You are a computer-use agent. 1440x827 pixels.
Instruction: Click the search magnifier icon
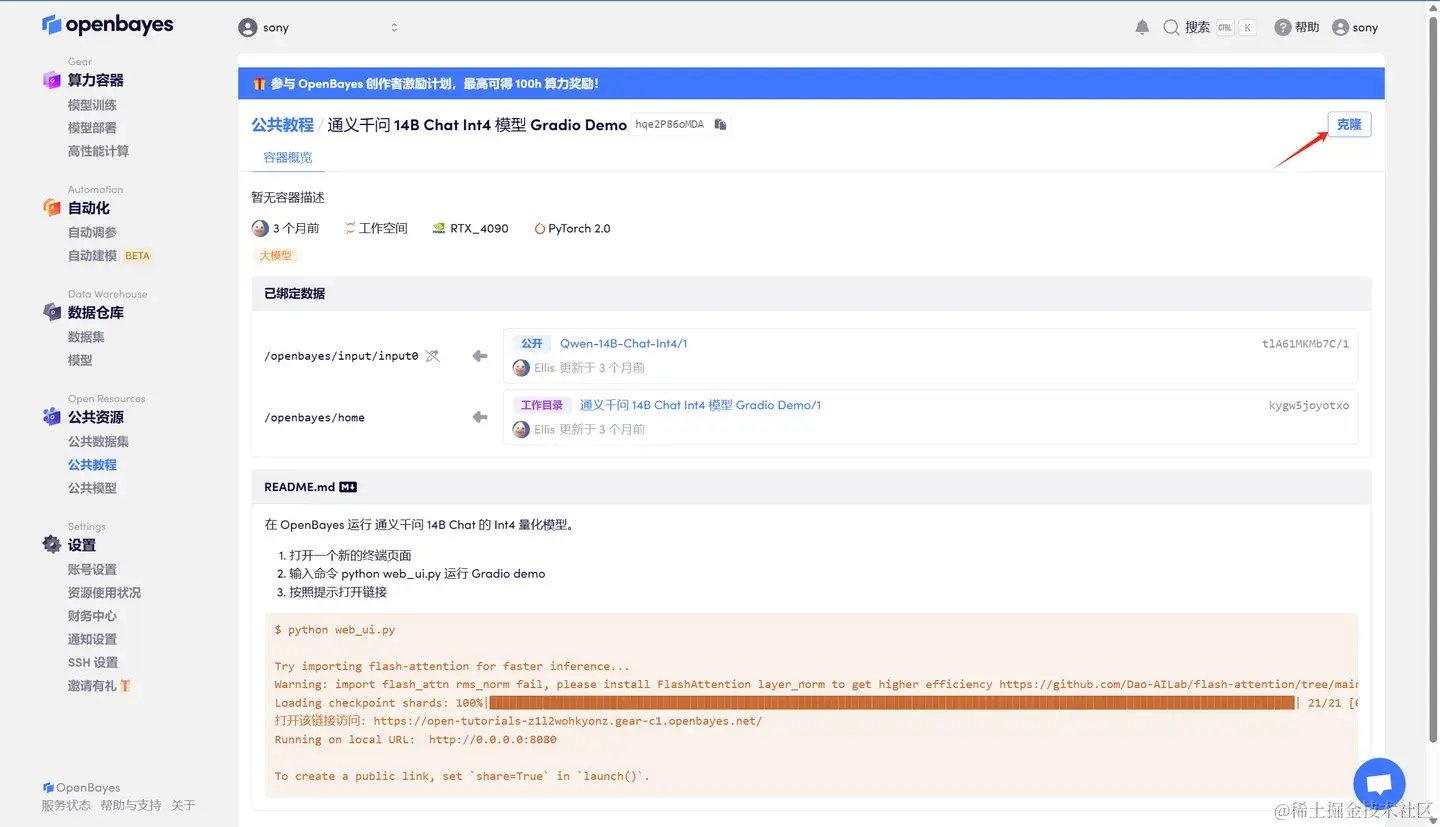point(1171,28)
